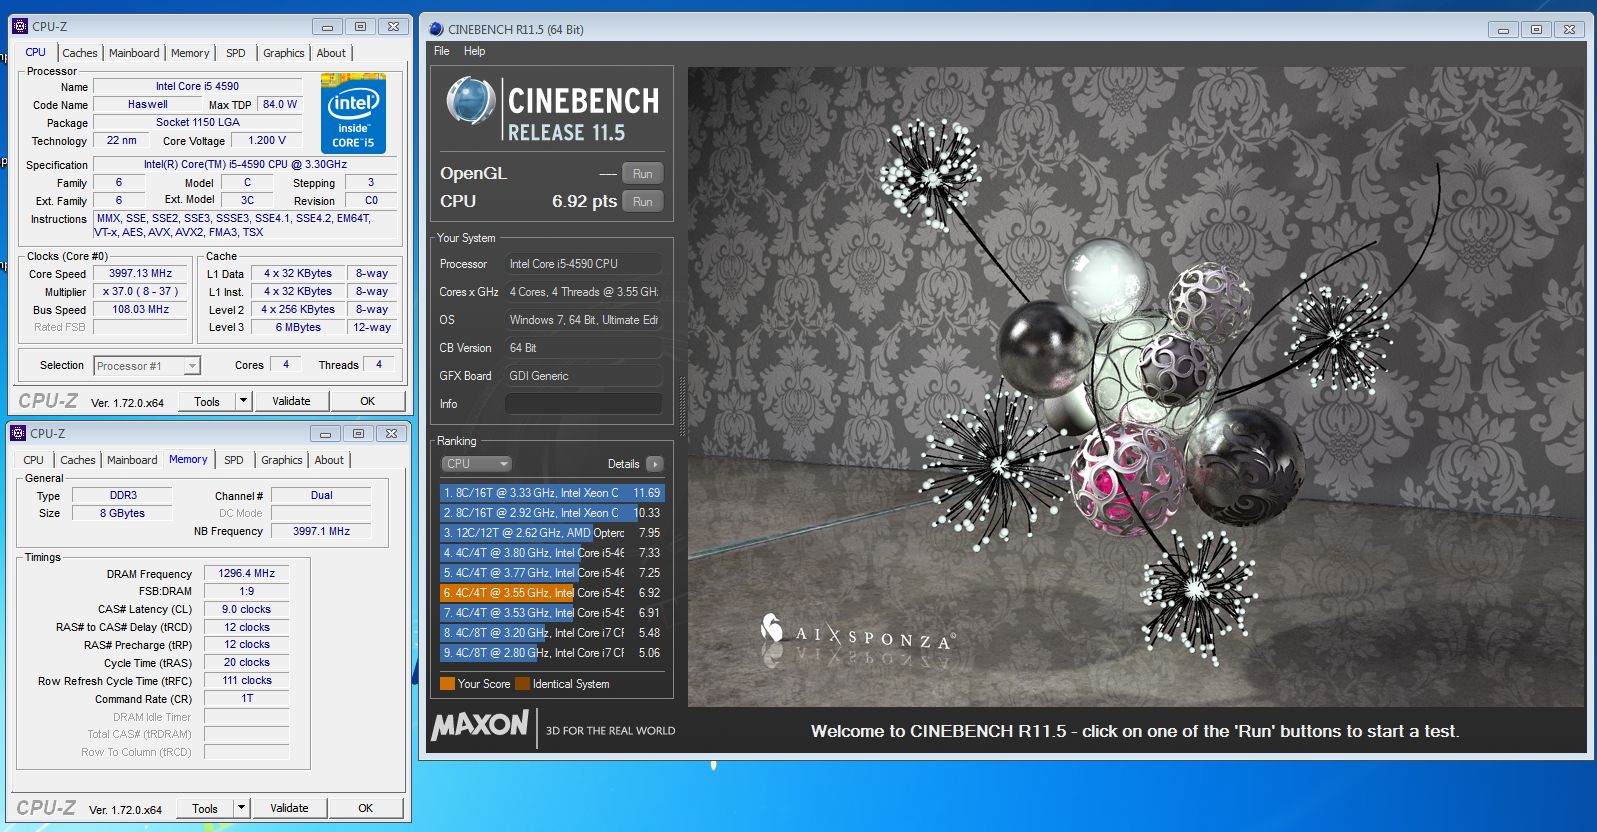
Task: Select highlighted ranking row 6 score 6.92
Action: click(x=552, y=593)
